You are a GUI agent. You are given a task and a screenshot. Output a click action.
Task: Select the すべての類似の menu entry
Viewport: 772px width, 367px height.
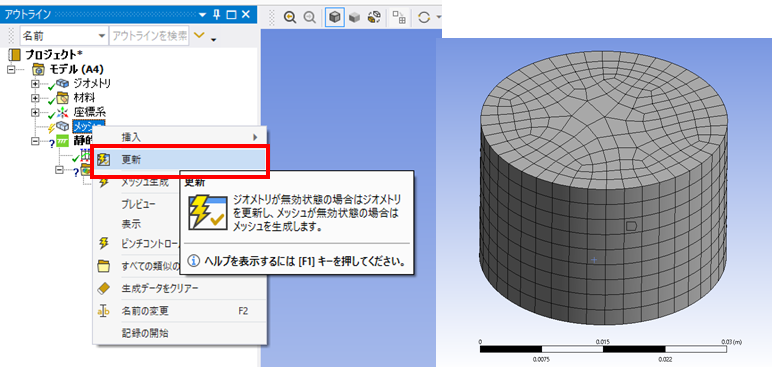click(x=150, y=267)
